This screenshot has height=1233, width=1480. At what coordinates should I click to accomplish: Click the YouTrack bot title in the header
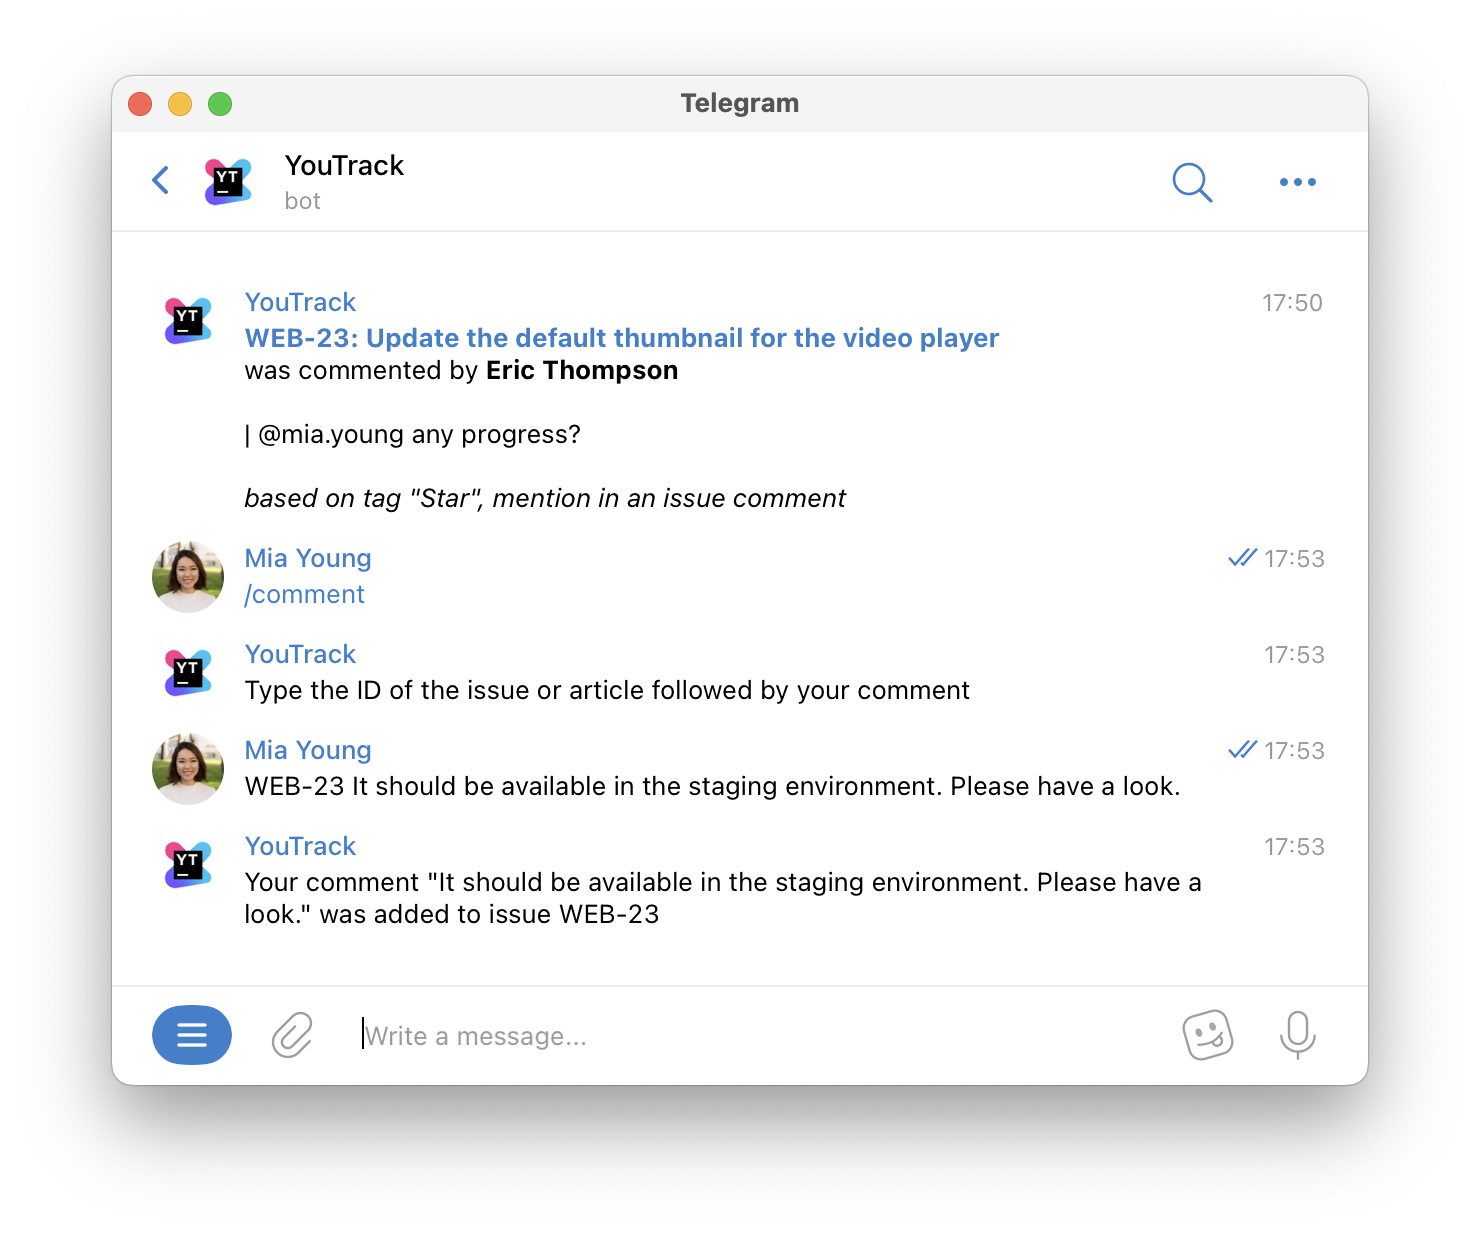(344, 165)
